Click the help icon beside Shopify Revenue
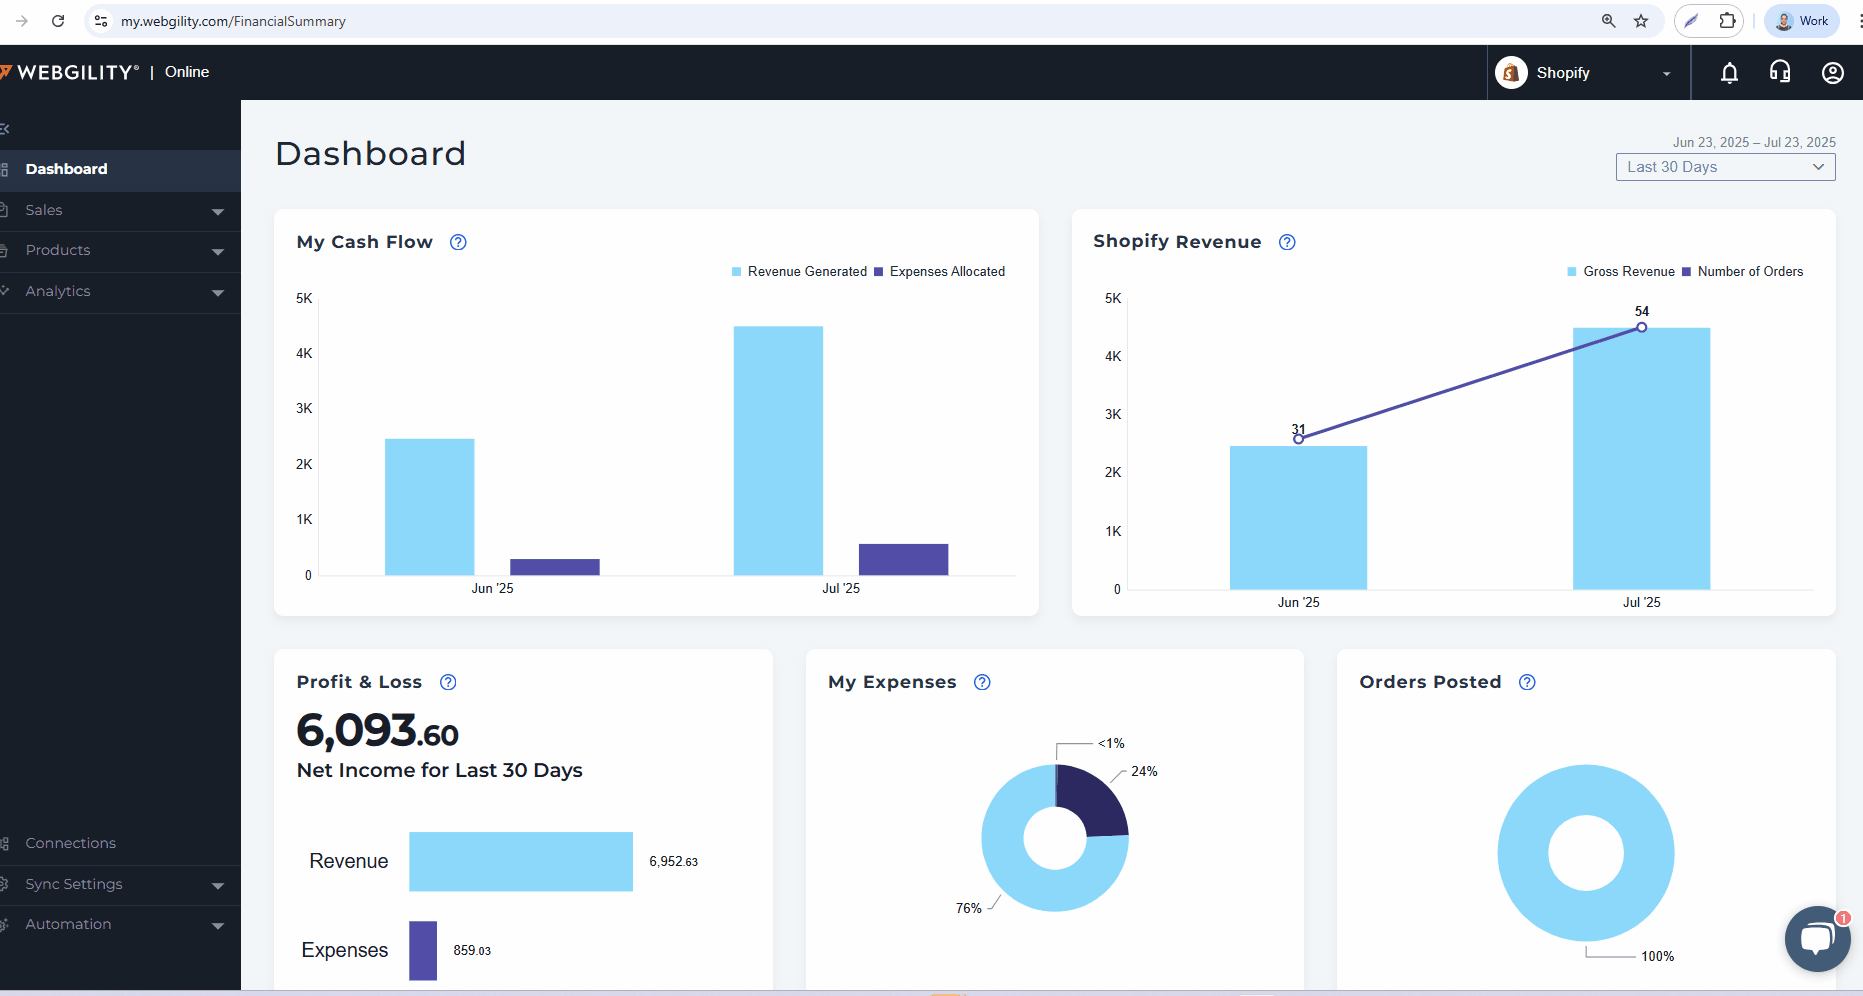Viewport: 1863px width, 996px height. coord(1287,242)
